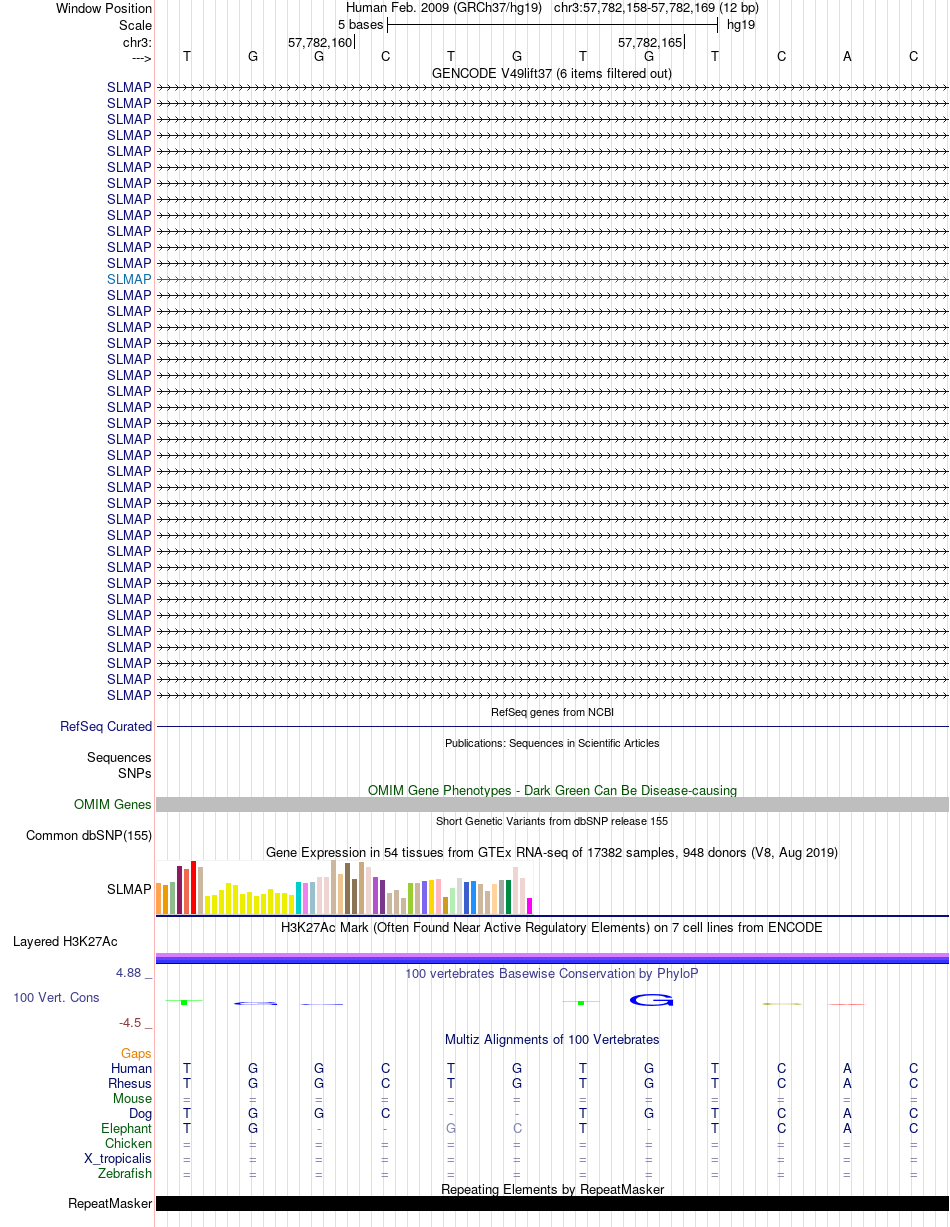Click the large blue G conservation logo
This screenshot has height=1227, width=950.
pos(652,1000)
